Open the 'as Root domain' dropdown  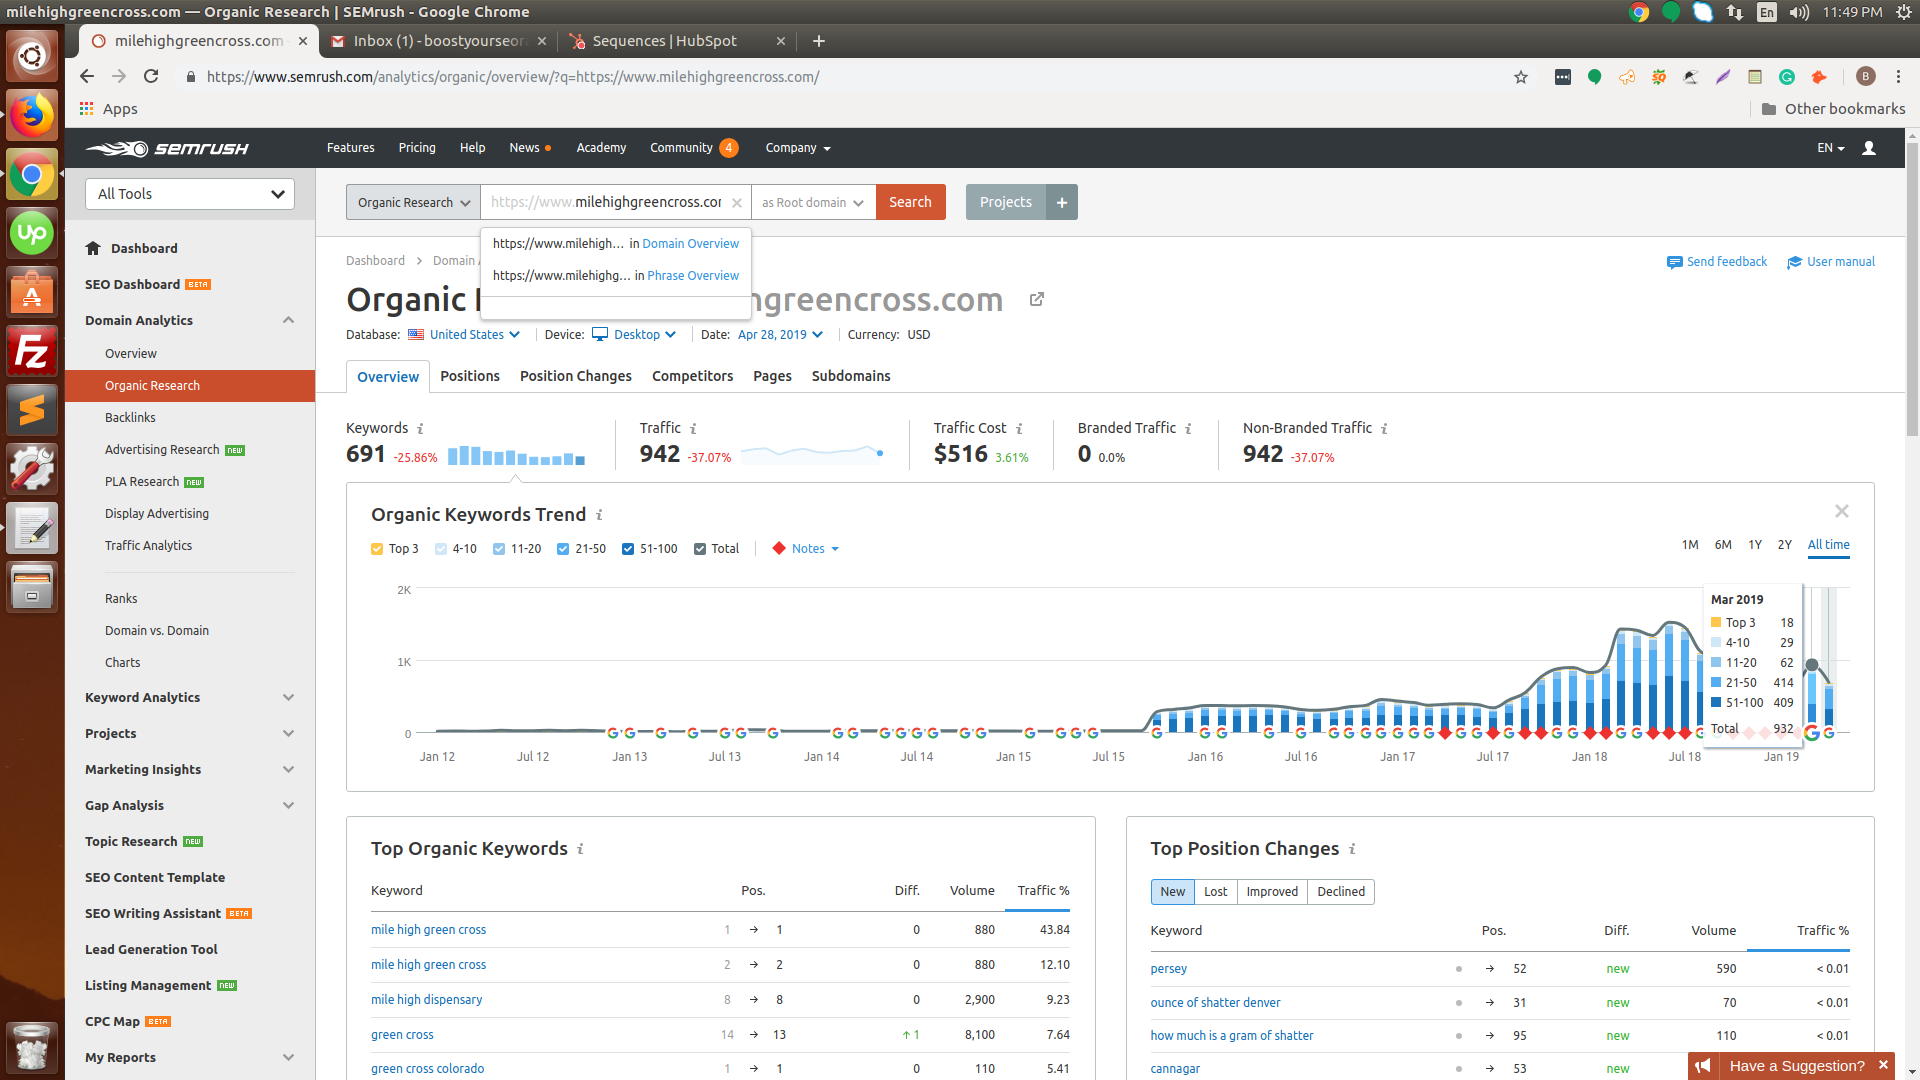813,202
